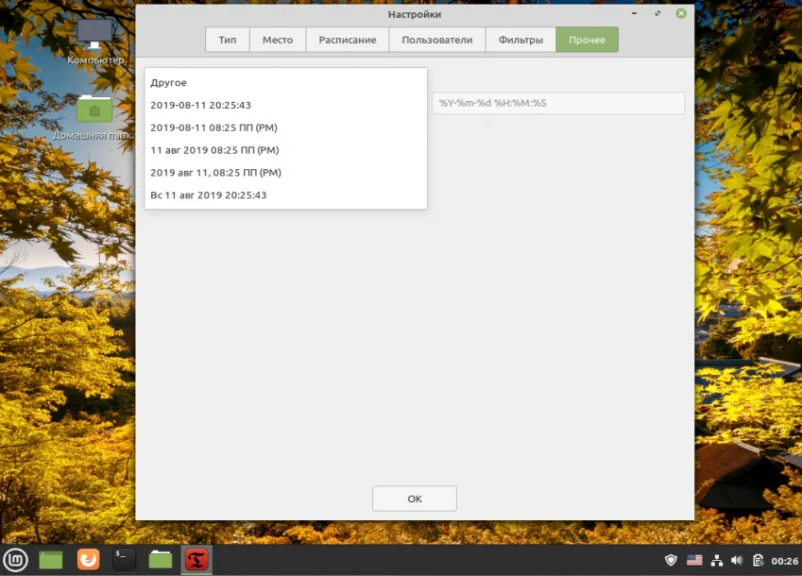
Task: Select format 2019 авг 11, 08:25 ПП (PM)
Action: coord(286,172)
